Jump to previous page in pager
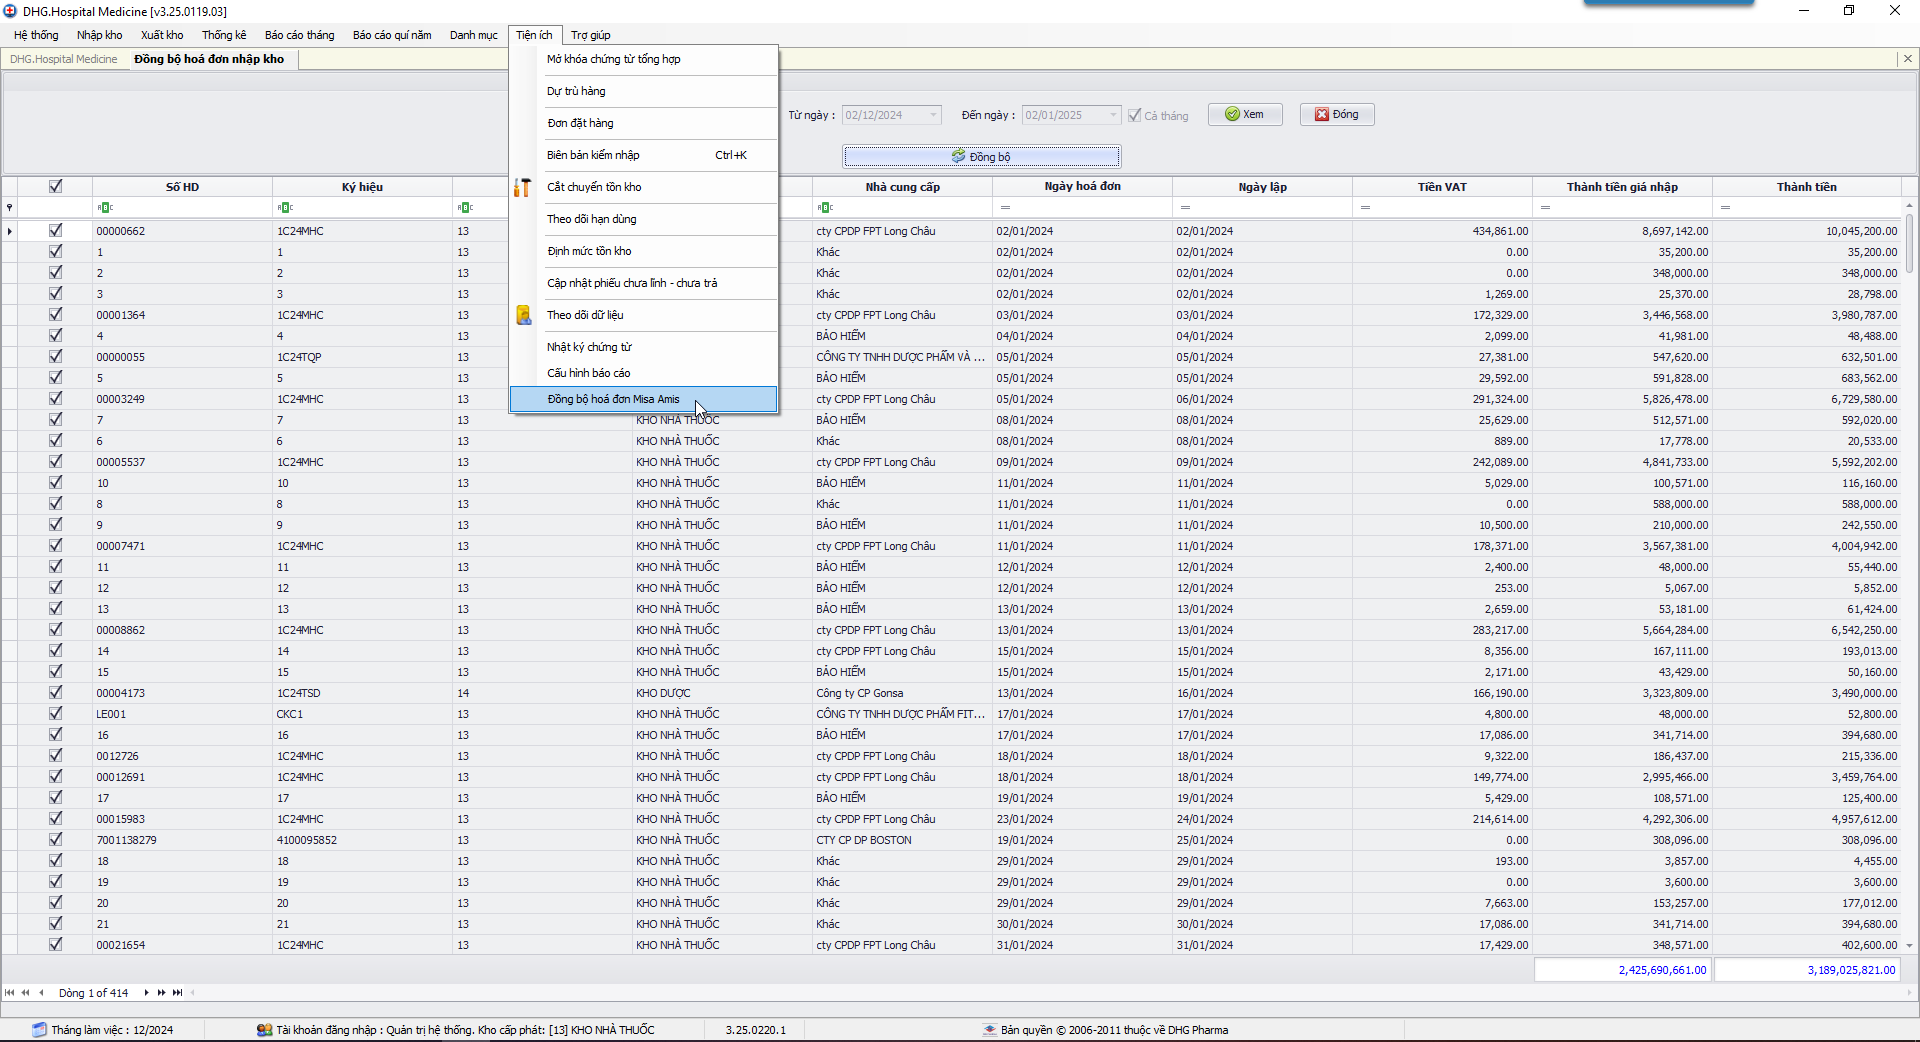Image resolution: width=1920 pixels, height=1042 pixels. pos(26,993)
